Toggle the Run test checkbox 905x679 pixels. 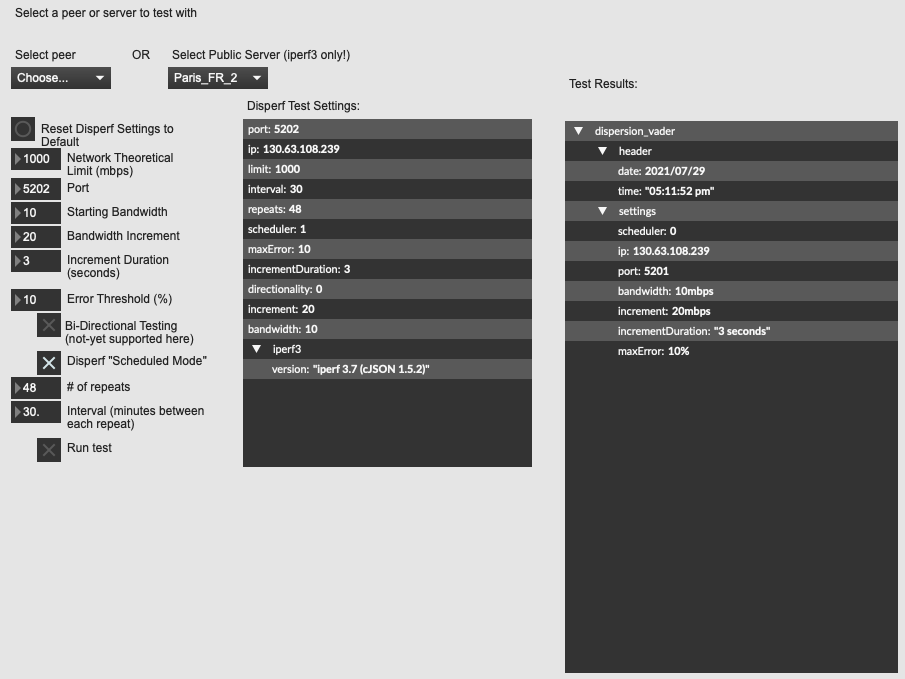pyautogui.click(x=49, y=449)
